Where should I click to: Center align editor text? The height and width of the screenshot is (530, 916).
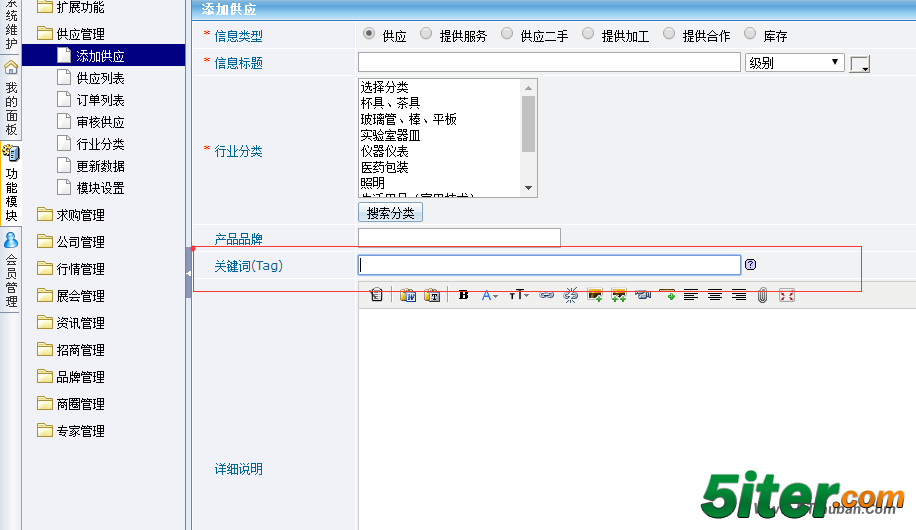click(715, 295)
